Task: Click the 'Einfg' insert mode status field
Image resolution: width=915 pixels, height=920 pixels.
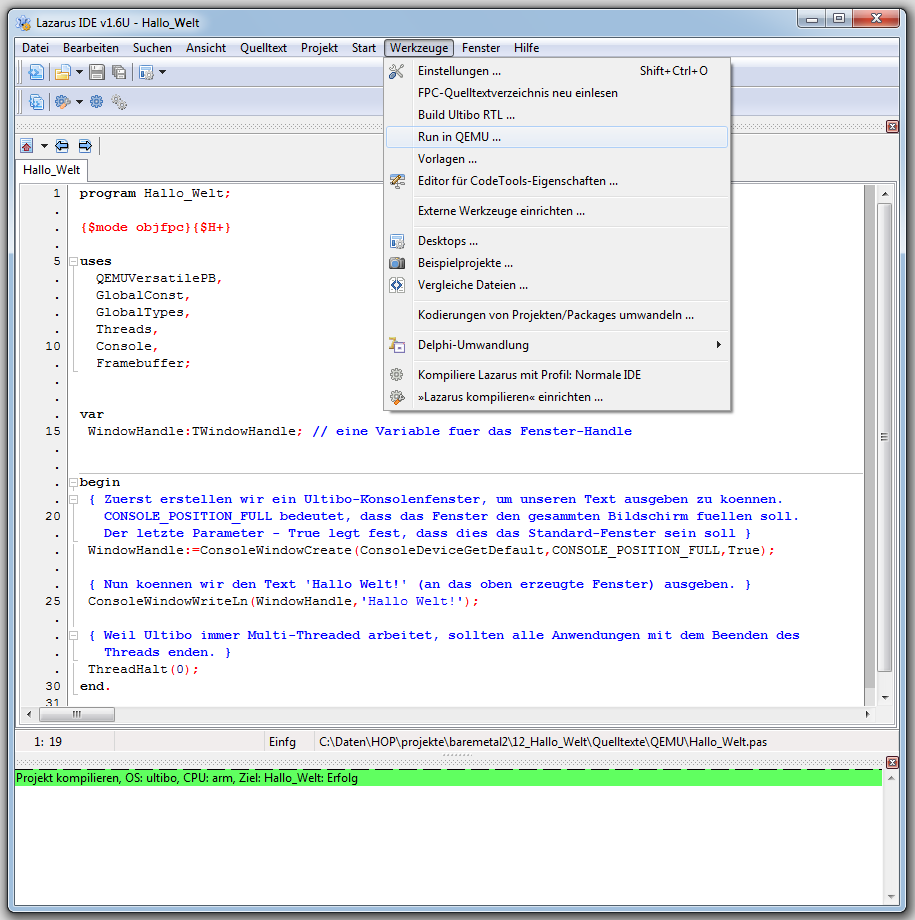Action: coord(282,742)
